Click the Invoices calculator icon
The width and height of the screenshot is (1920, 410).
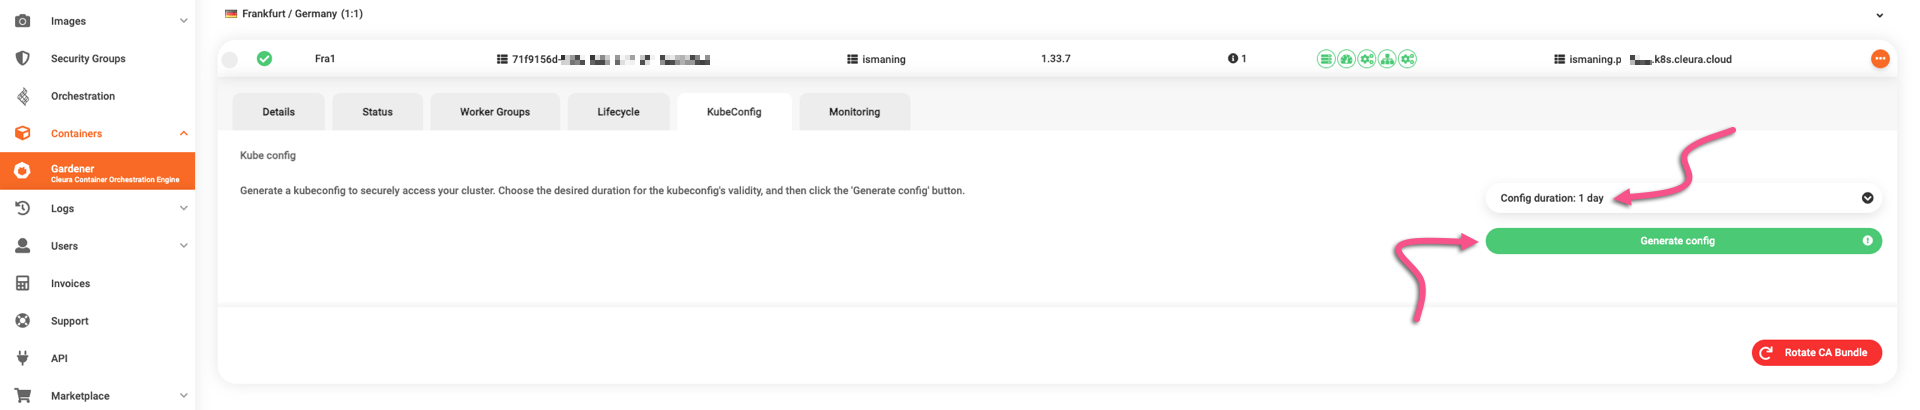click(x=22, y=283)
